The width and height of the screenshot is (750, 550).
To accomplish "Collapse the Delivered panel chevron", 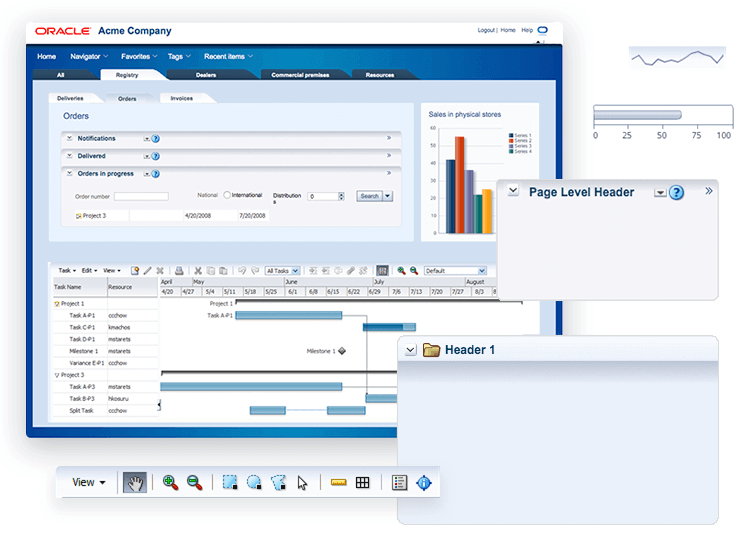I will [70, 156].
